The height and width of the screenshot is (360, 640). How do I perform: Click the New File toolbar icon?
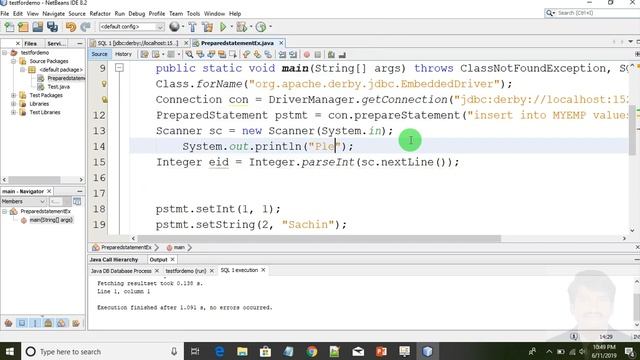[9, 27]
